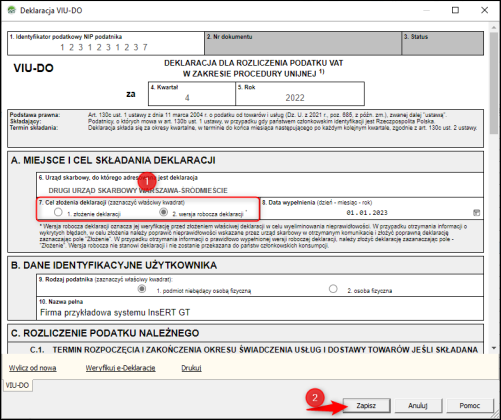Click the app icon in the title bar
This screenshot has height=420, width=501.
point(11,10)
